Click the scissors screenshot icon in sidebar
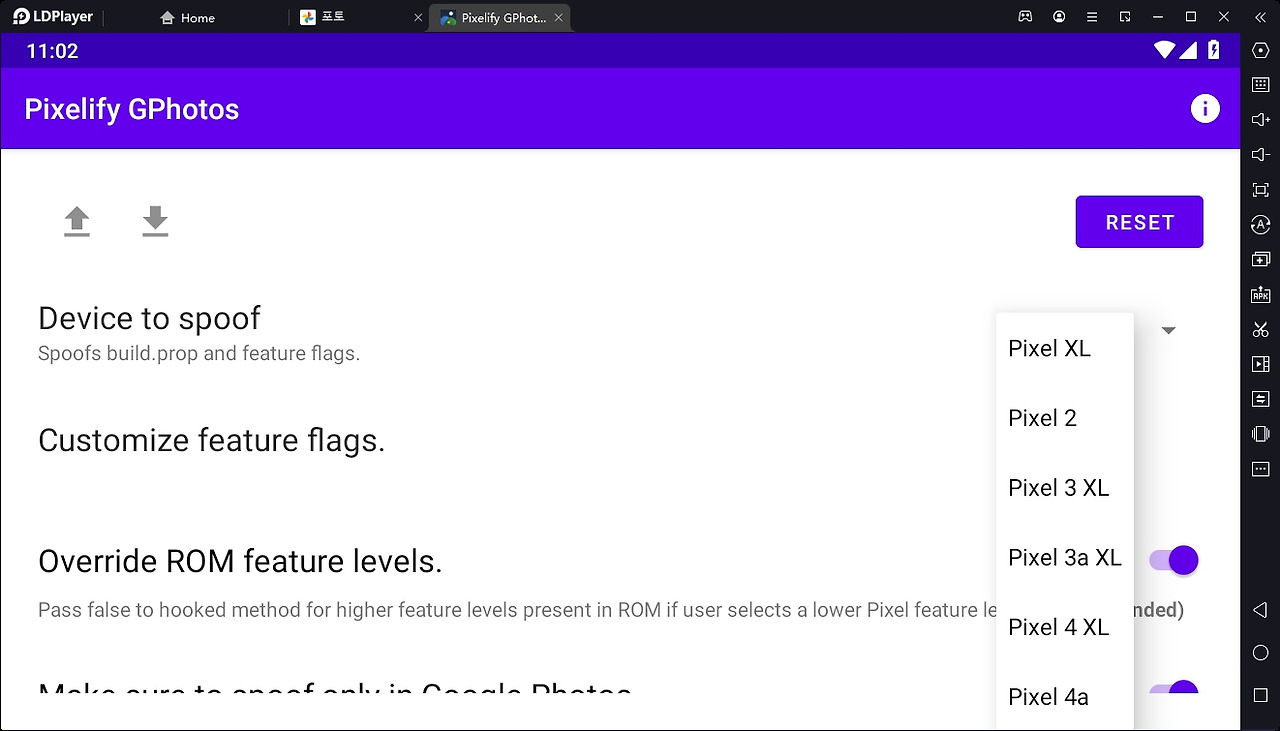This screenshot has width=1280, height=731. pos(1260,329)
